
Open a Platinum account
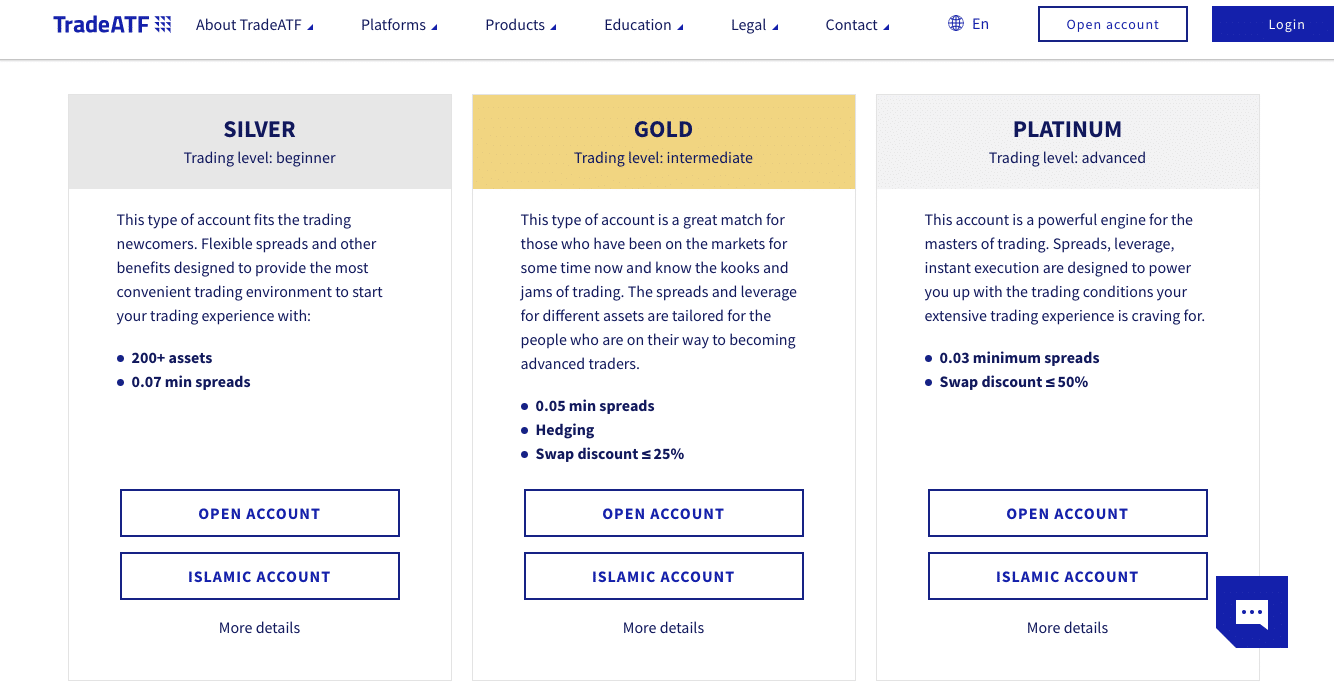(x=1068, y=513)
